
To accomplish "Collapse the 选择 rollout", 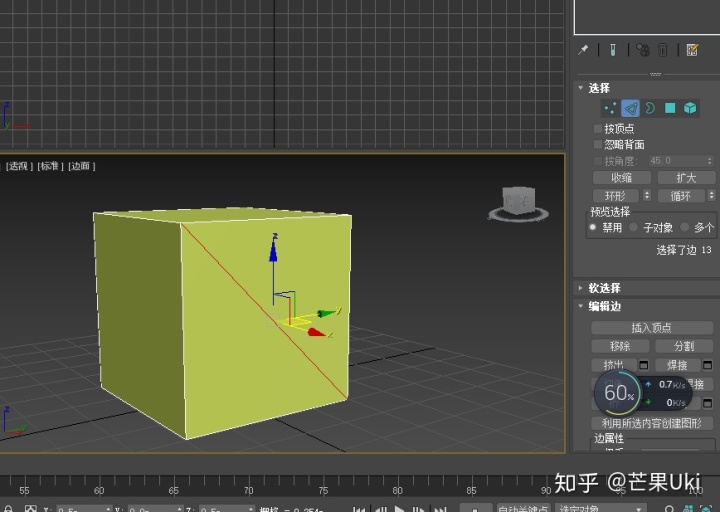I will [x=581, y=88].
